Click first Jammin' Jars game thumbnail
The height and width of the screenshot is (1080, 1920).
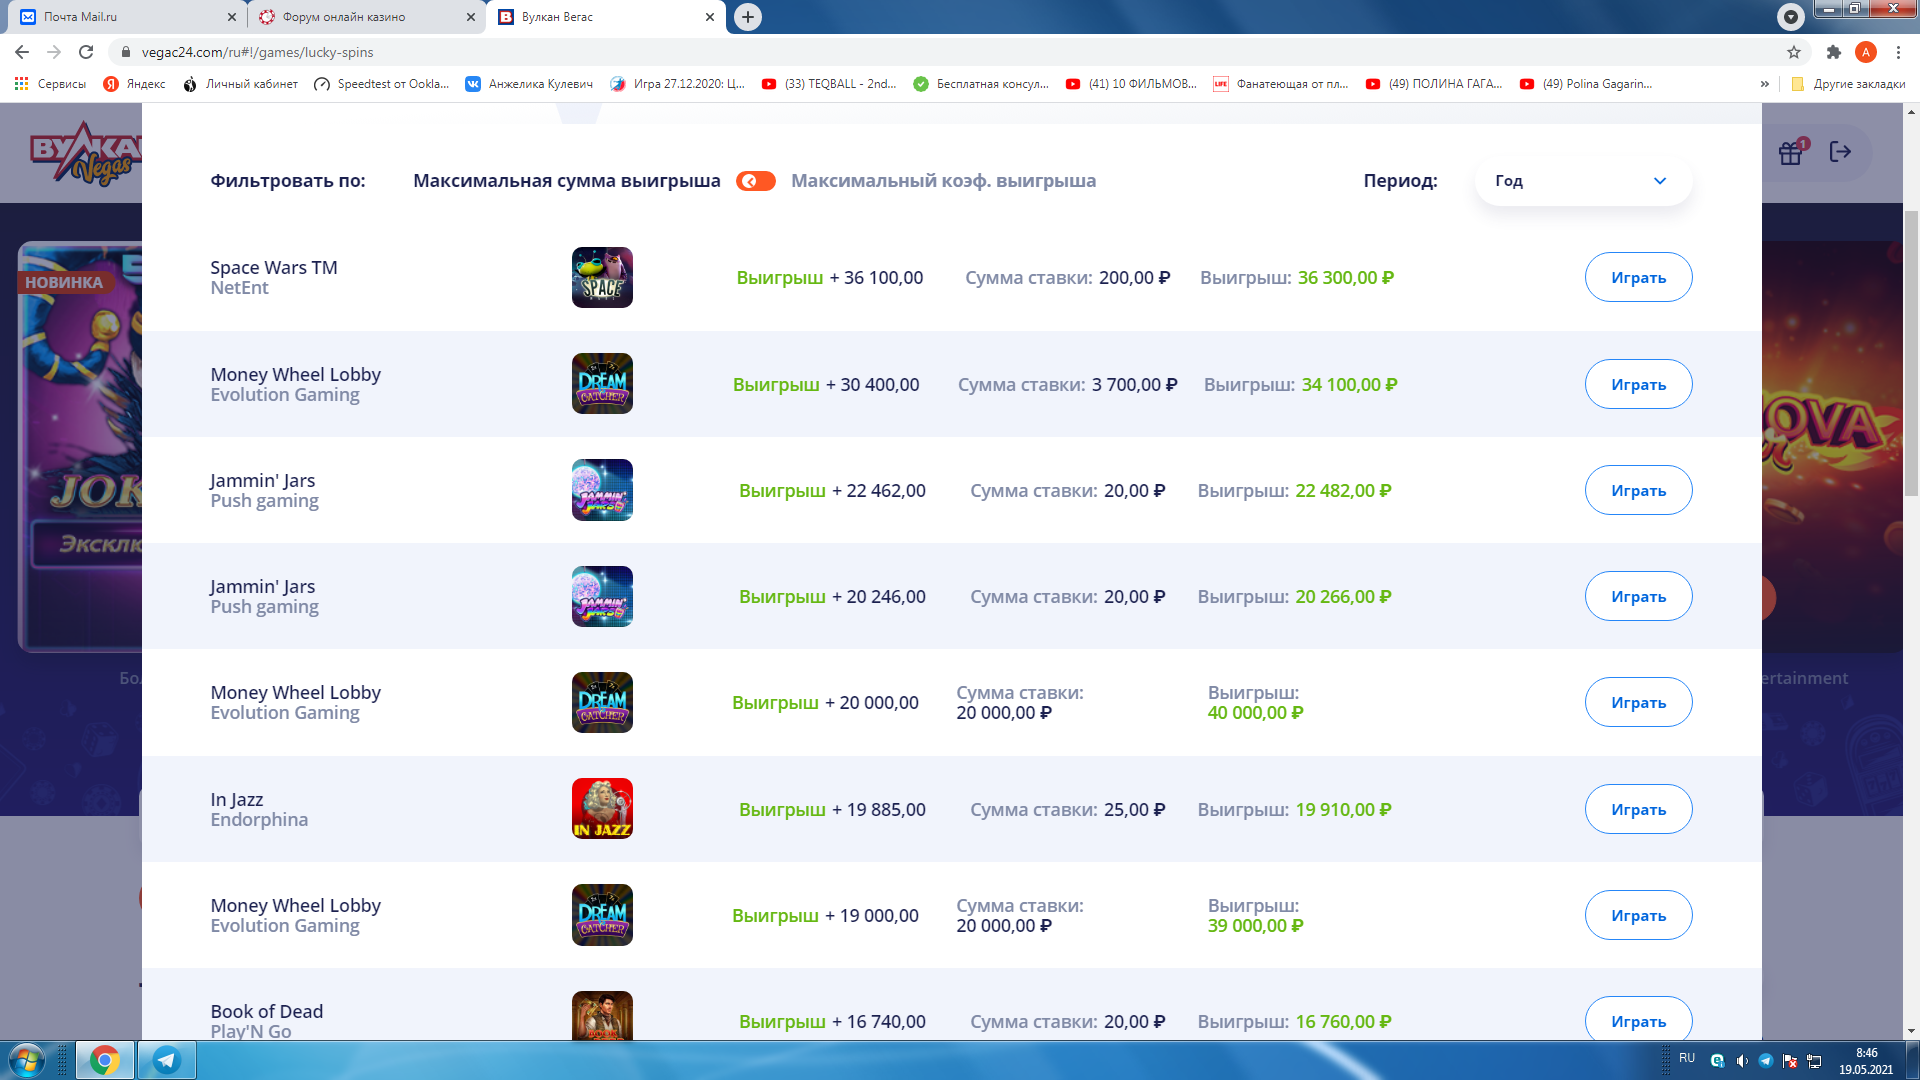pyautogui.click(x=602, y=490)
